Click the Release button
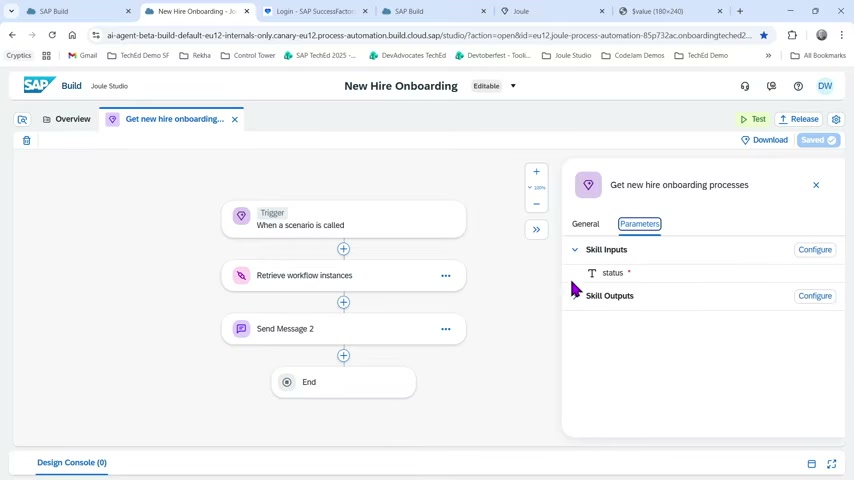Image resolution: width=854 pixels, height=480 pixels. pos(798,119)
